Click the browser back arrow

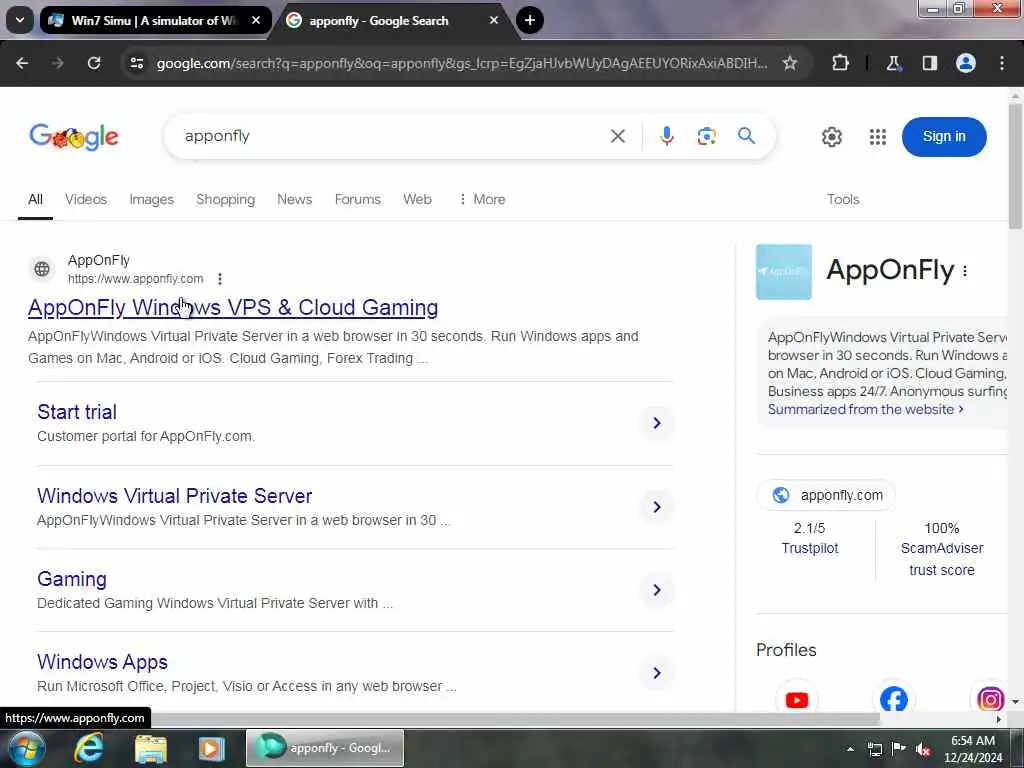click(x=22, y=63)
